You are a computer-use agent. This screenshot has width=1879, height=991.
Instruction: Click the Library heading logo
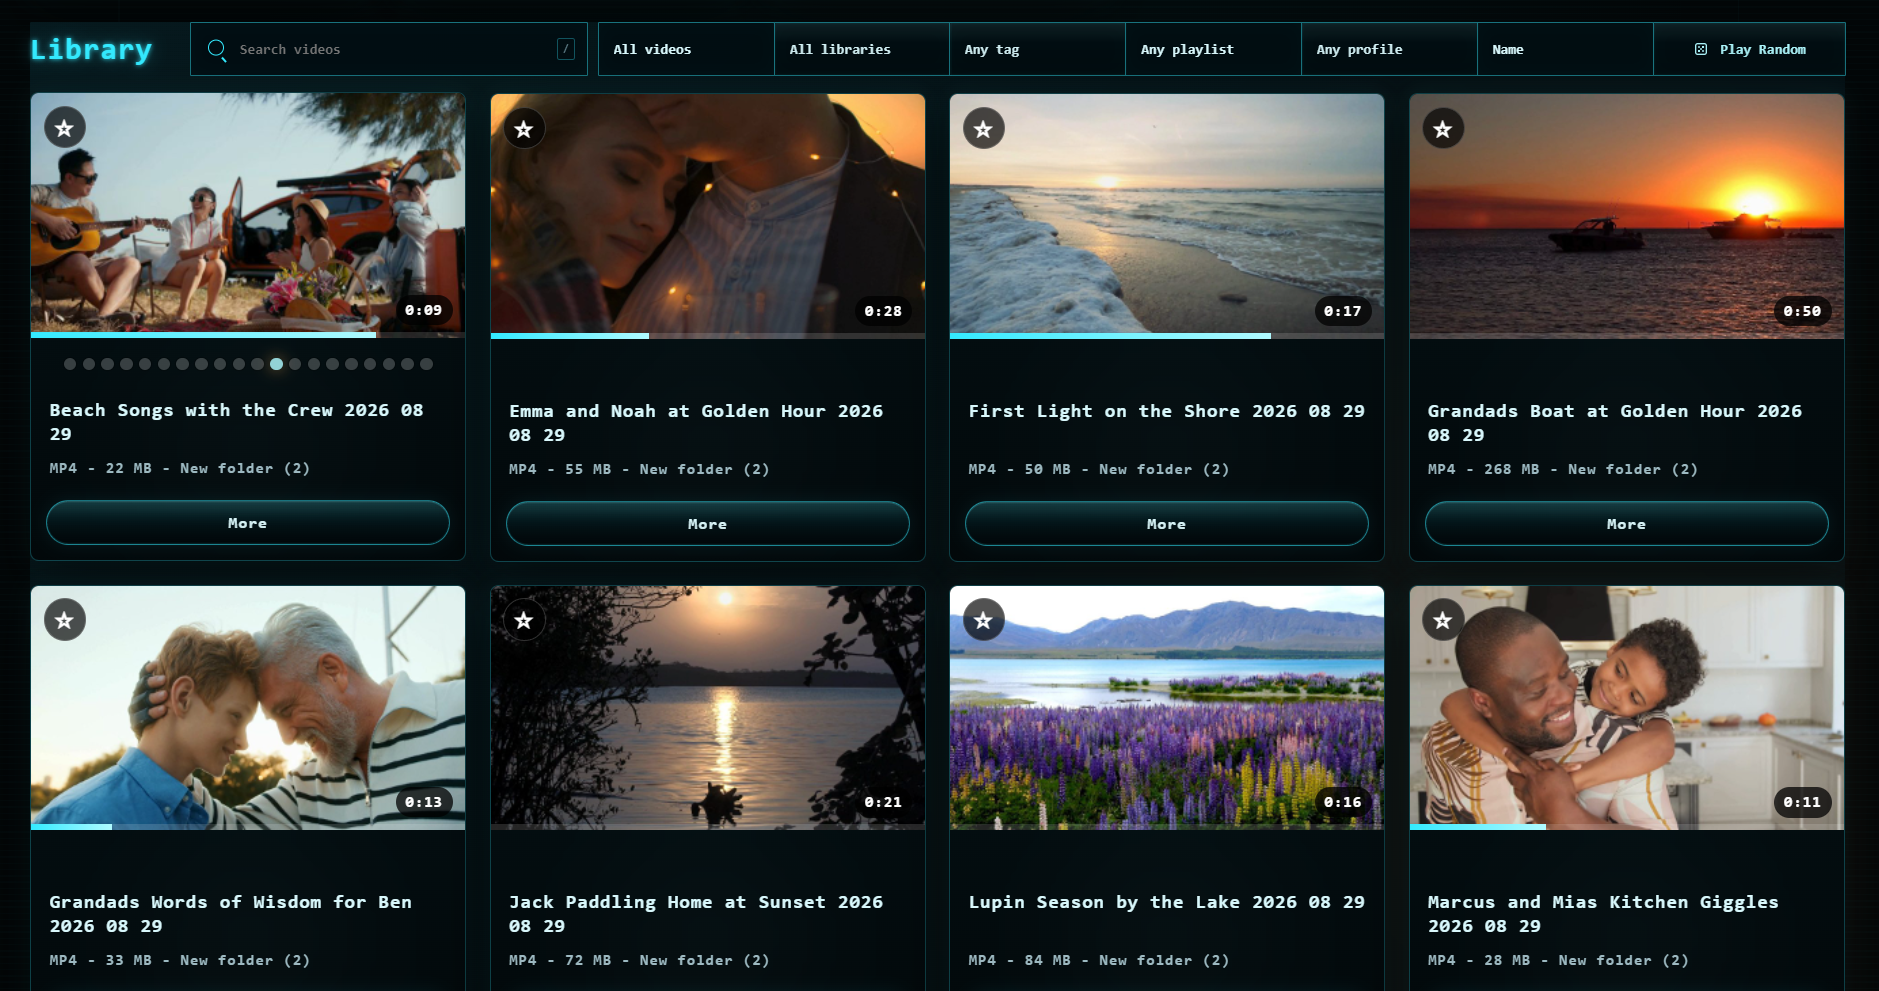pyautogui.click(x=91, y=49)
